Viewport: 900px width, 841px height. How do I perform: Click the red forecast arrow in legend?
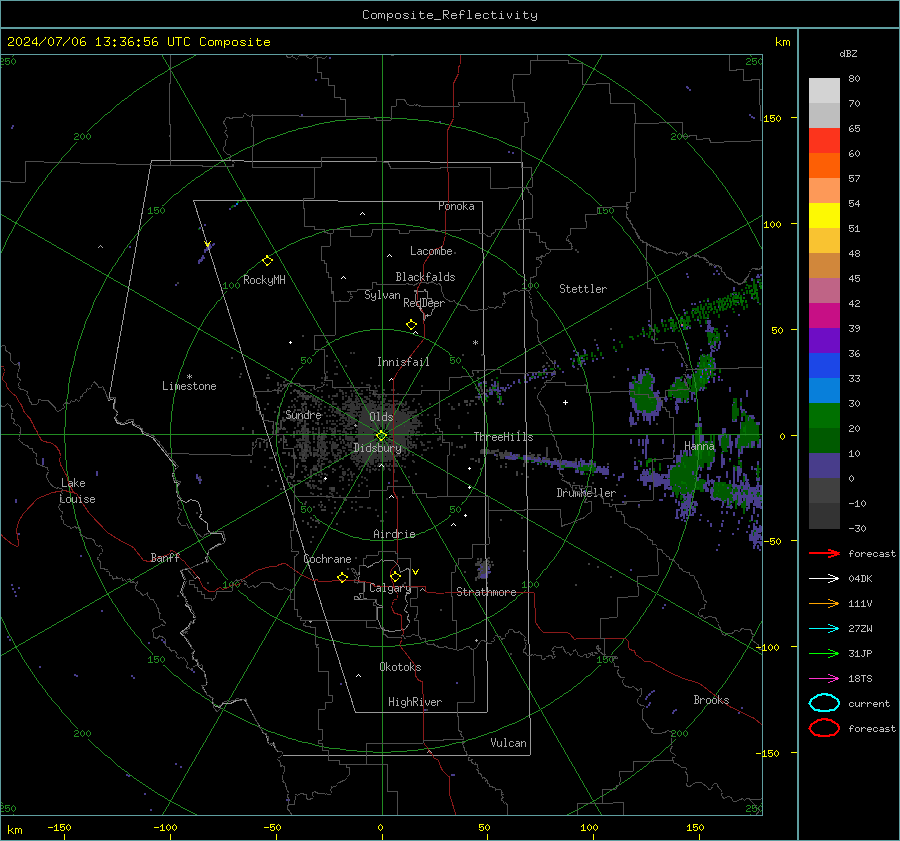(824, 553)
